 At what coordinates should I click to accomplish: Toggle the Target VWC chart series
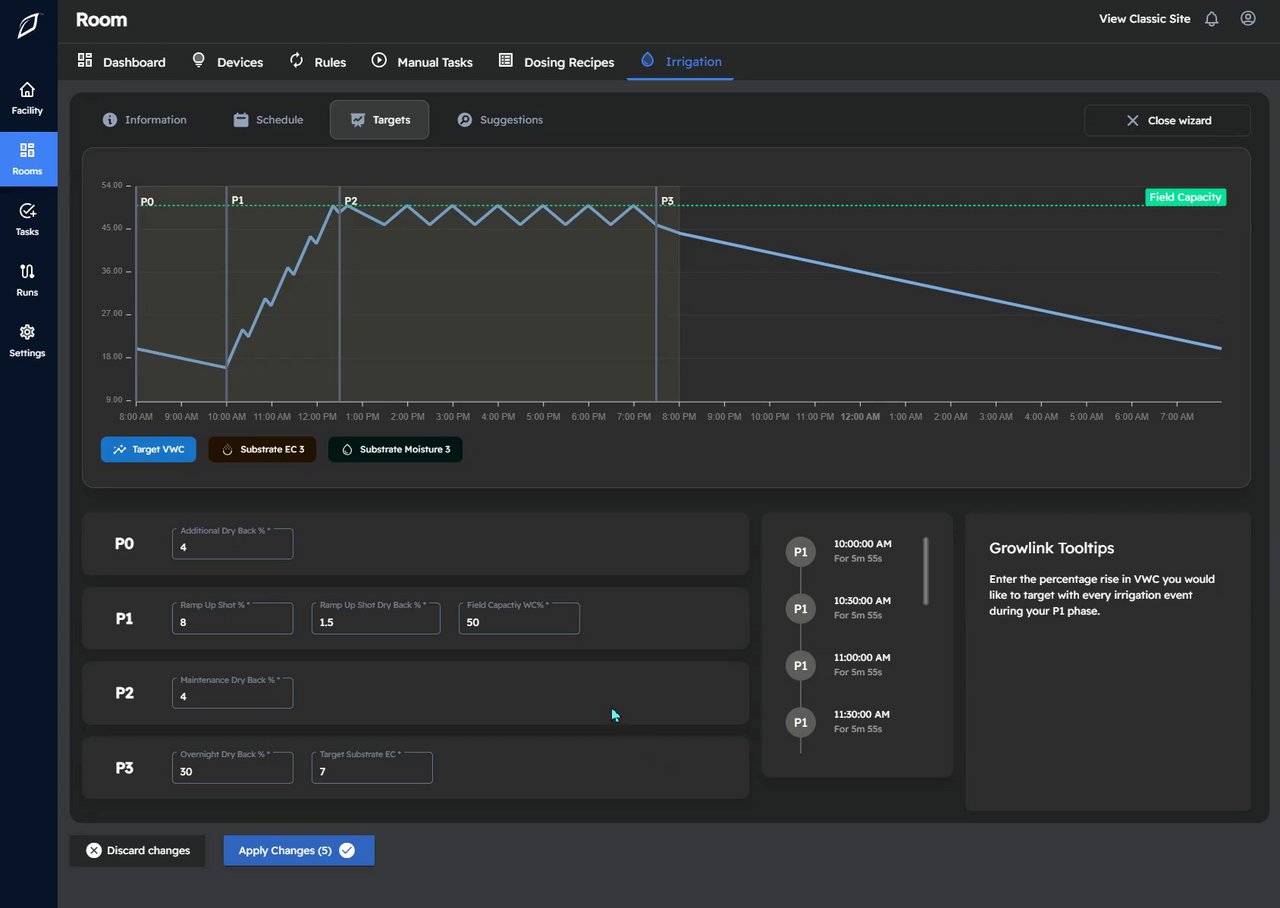[148, 450]
